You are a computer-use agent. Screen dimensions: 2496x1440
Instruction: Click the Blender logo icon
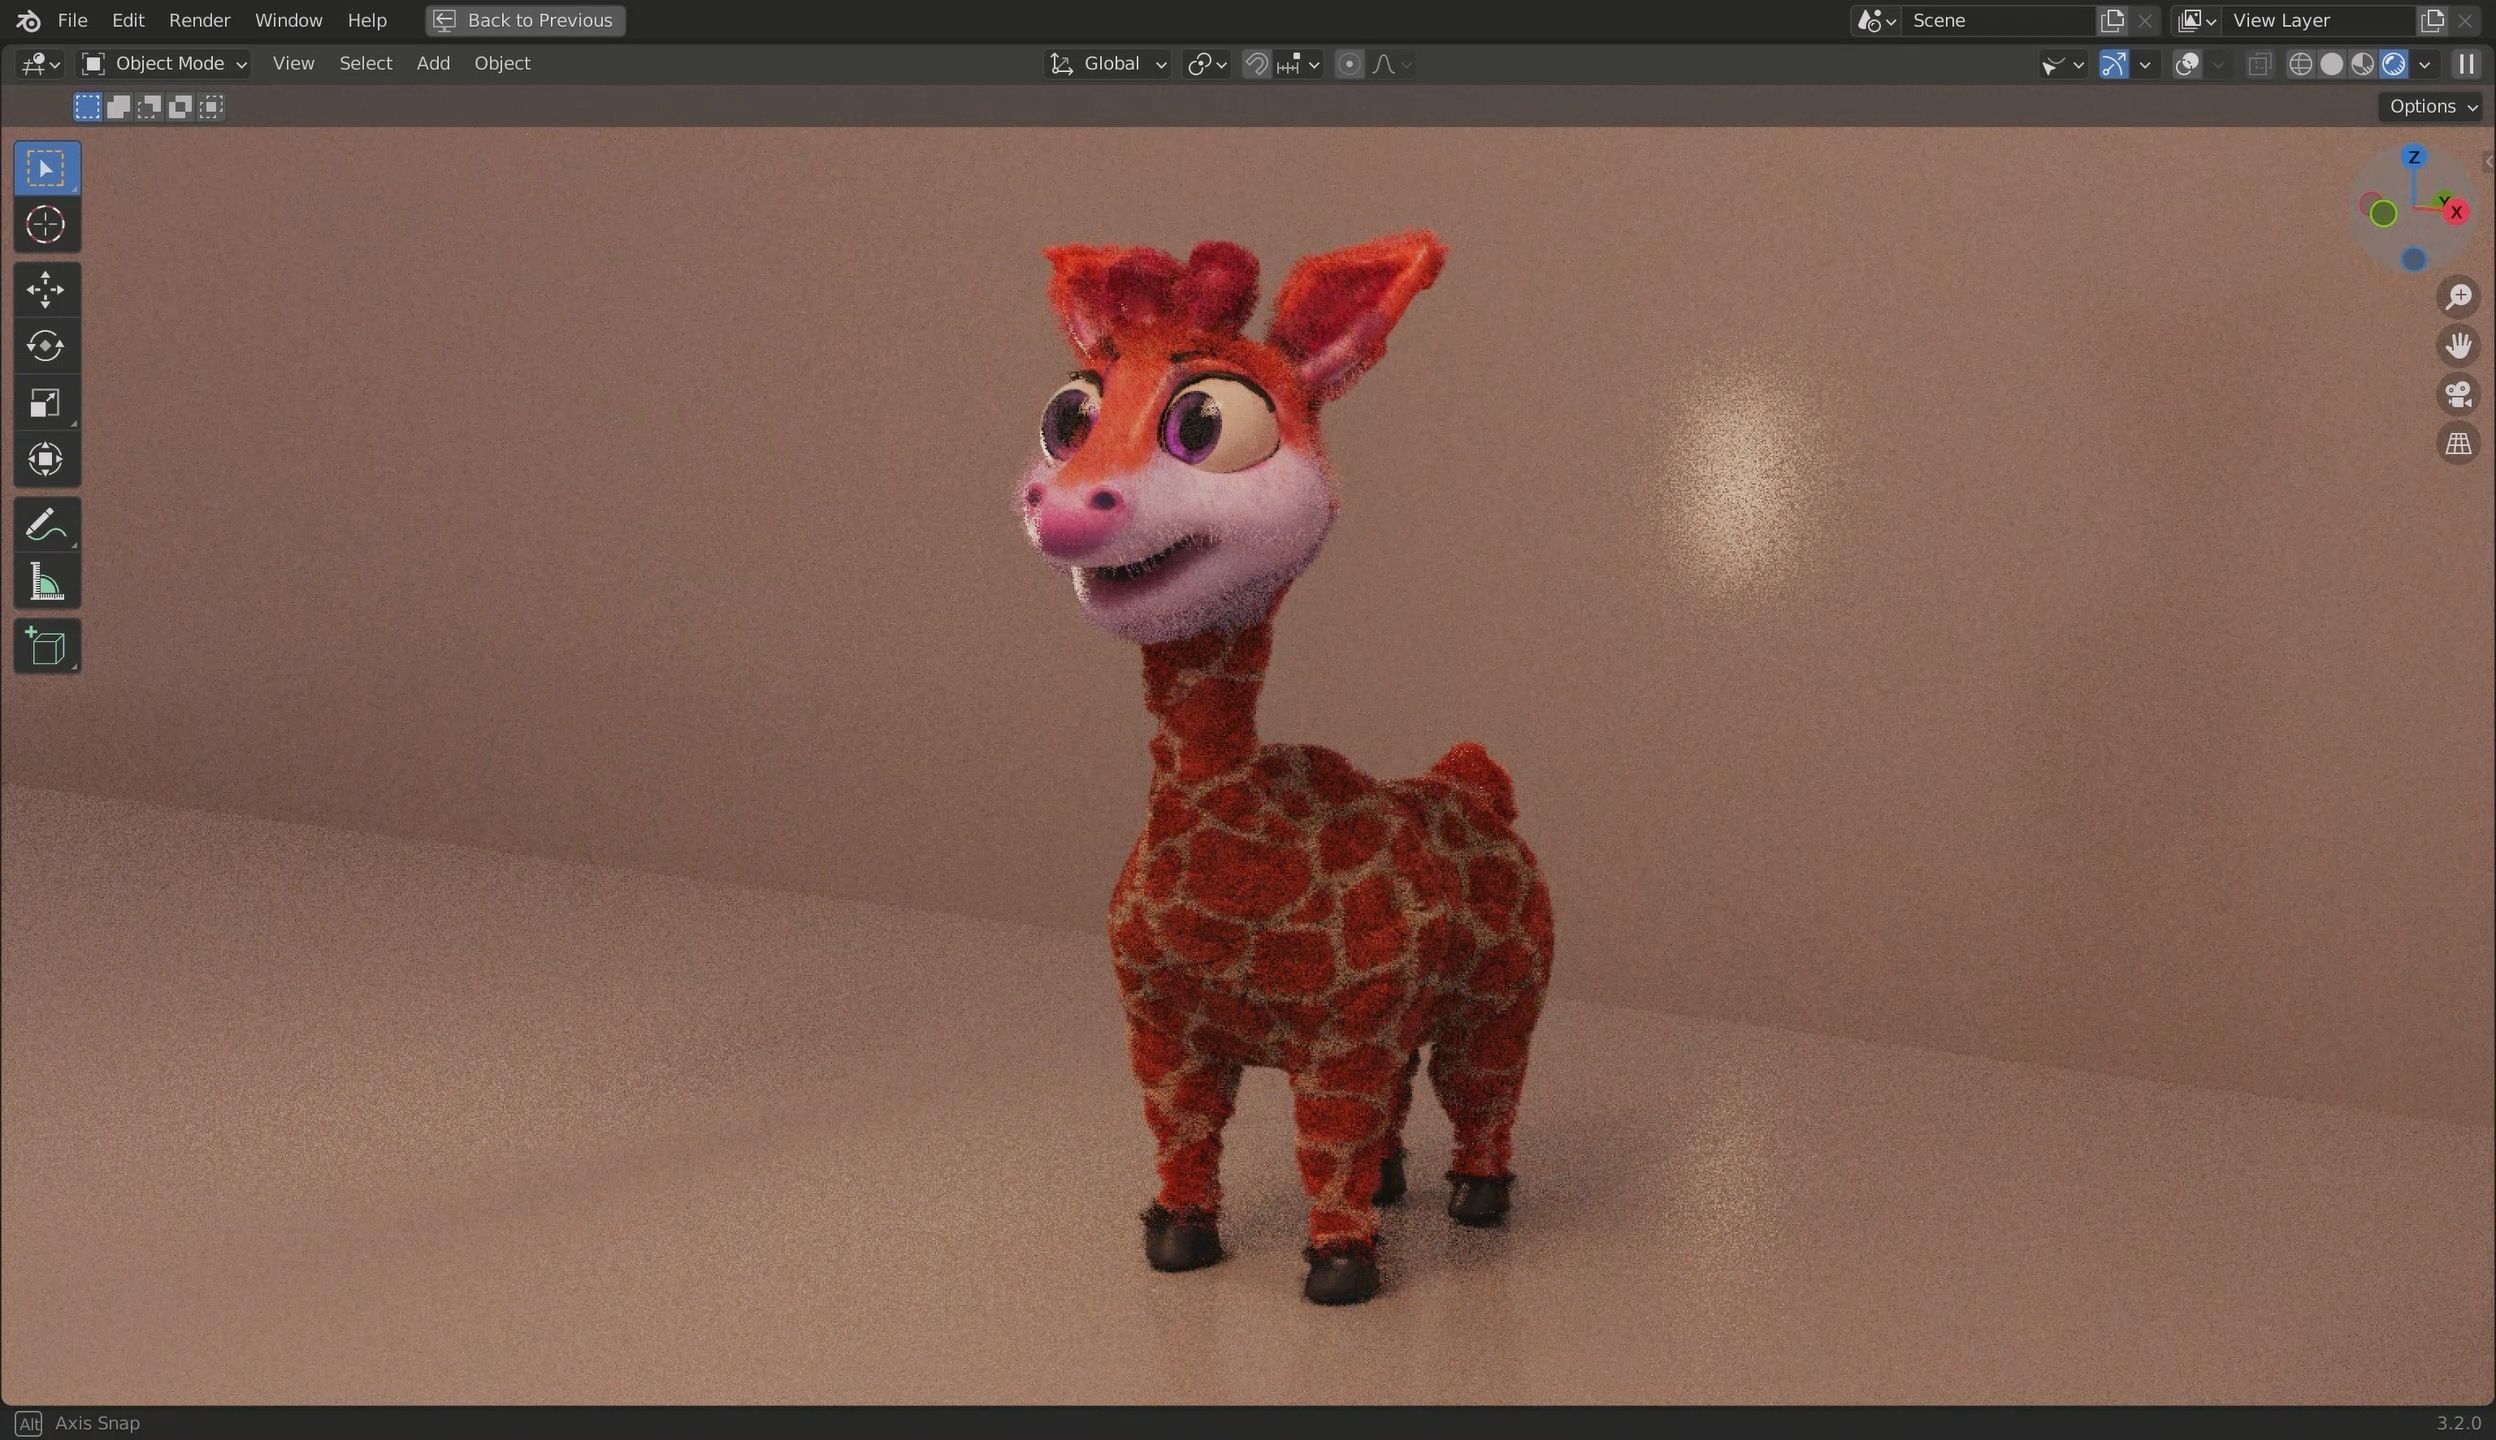[x=28, y=20]
